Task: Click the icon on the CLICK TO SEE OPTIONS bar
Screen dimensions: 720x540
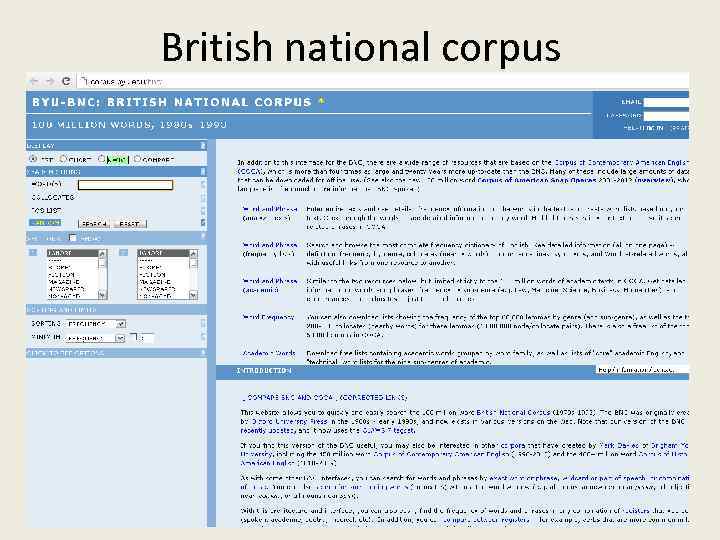Action: click(203, 353)
